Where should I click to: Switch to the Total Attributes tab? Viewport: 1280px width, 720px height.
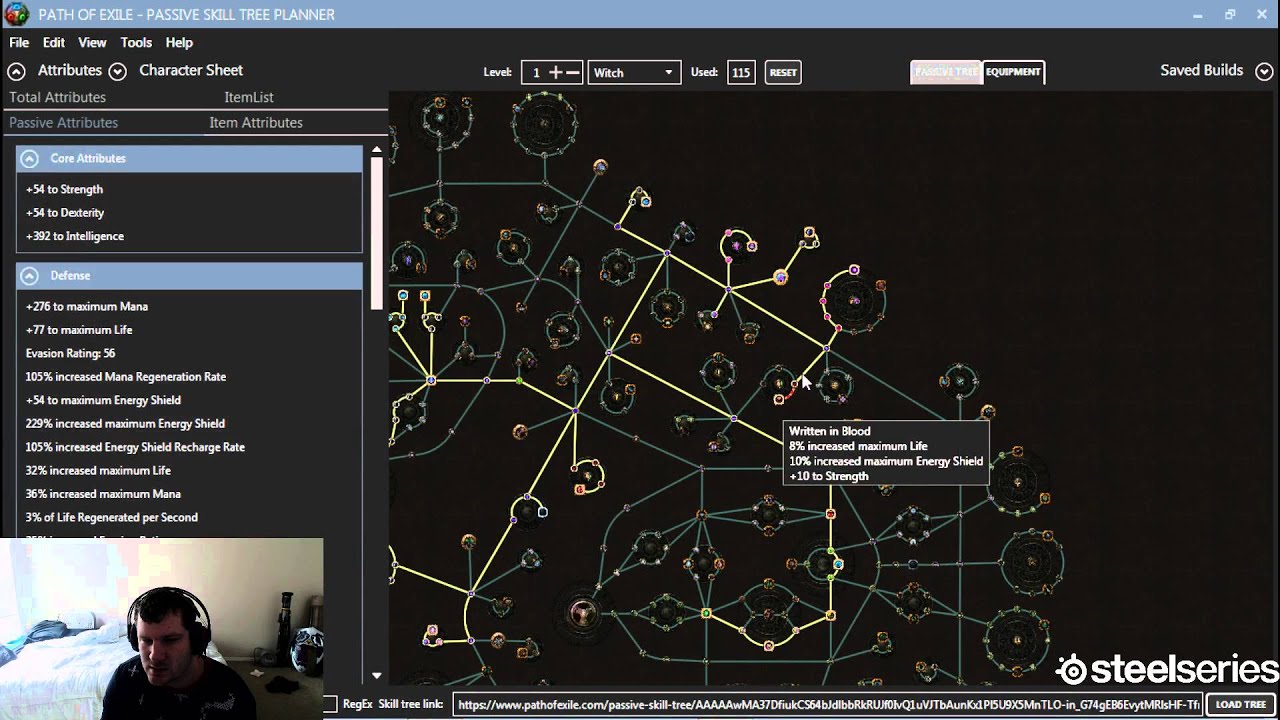click(x=57, y=97)
